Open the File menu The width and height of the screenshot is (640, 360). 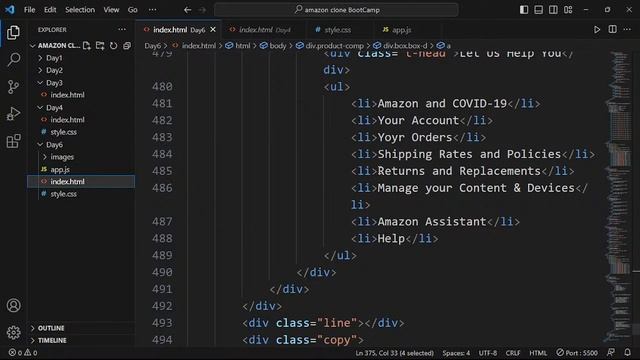point(29,10)
